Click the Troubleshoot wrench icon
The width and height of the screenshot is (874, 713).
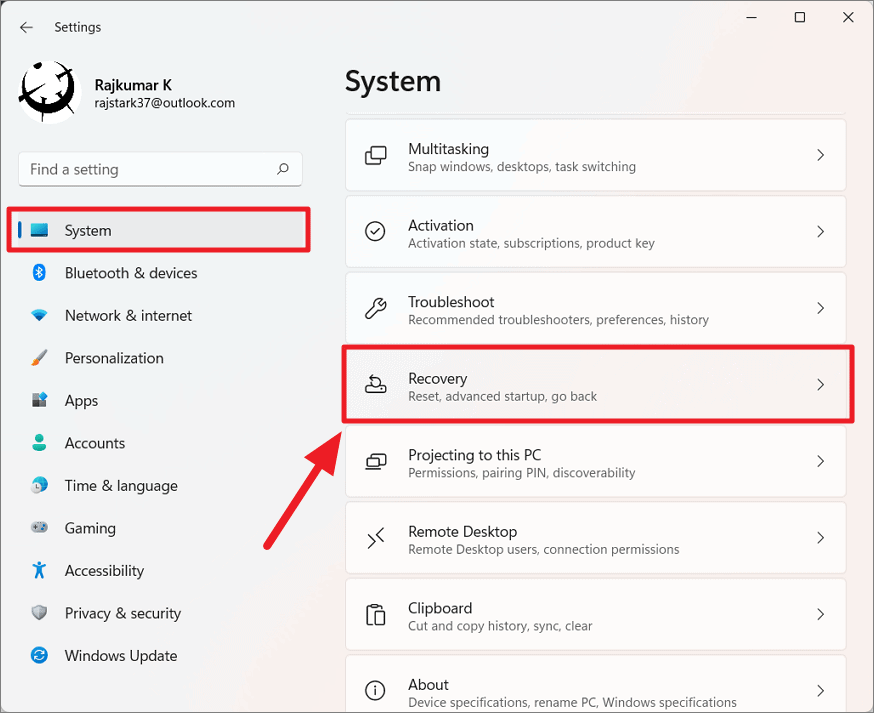[376, 308]
